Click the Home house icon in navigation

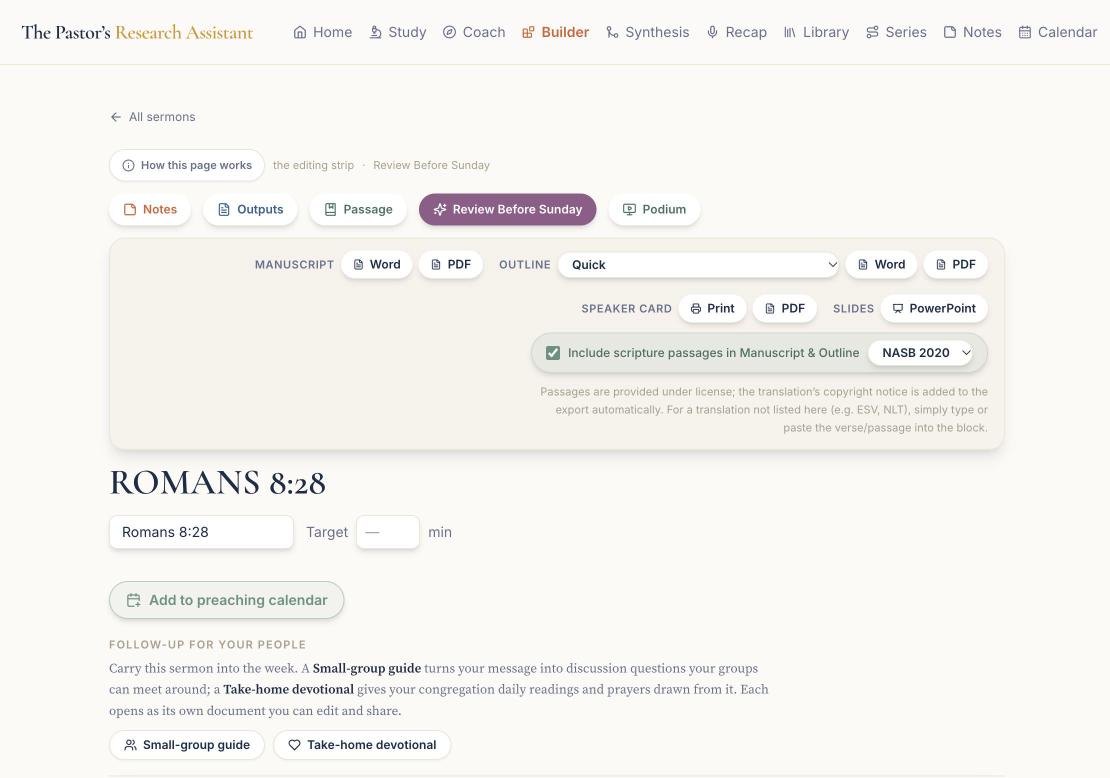click(300, 32)
